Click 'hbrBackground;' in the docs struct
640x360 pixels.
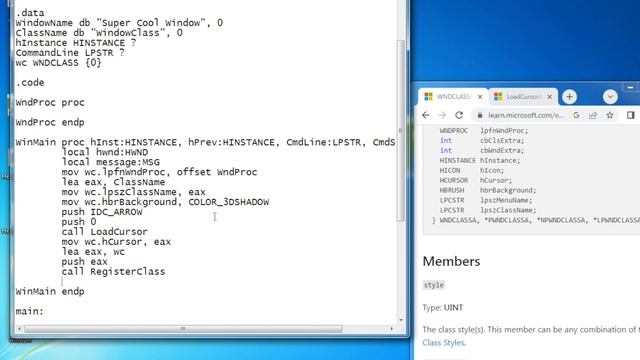tap(508, 190)
